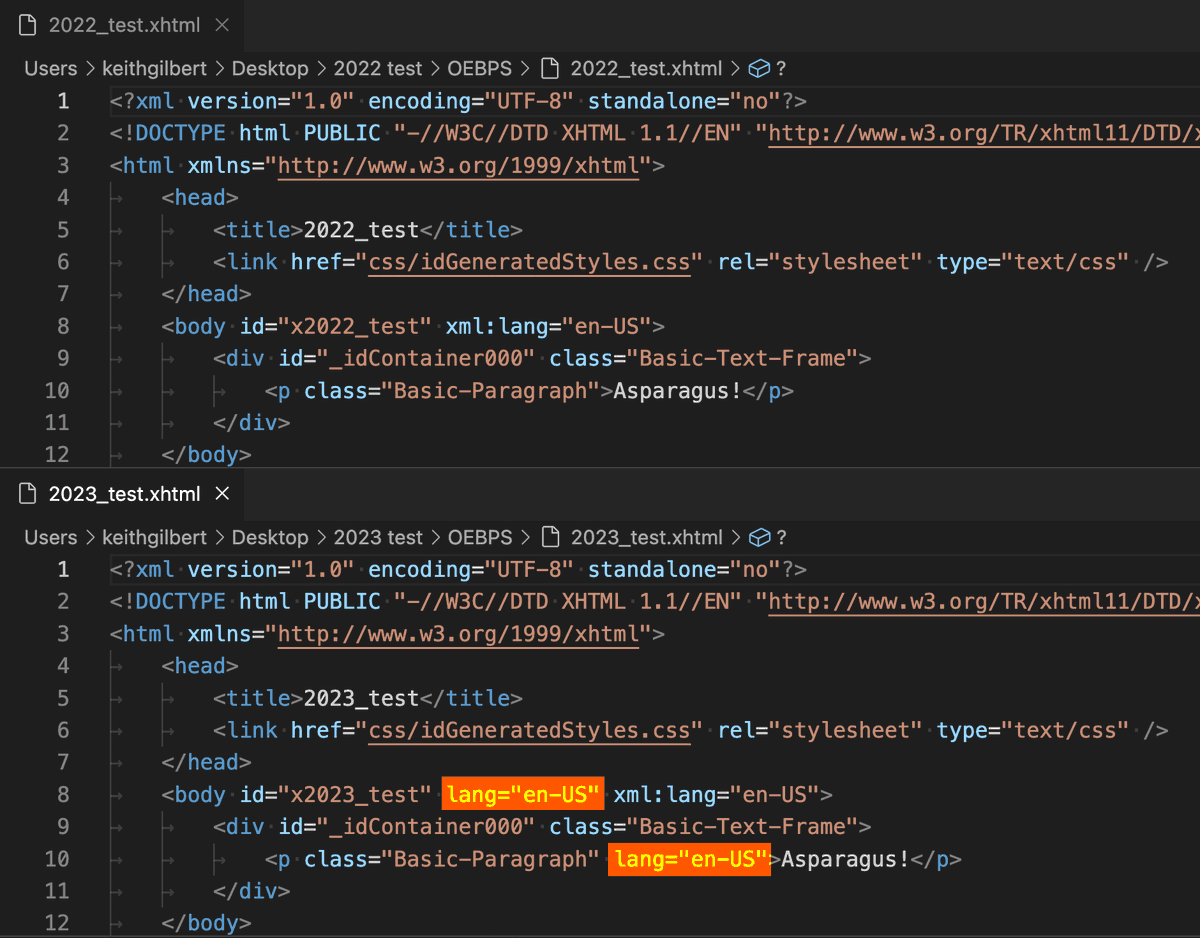Viewport: 1200px width, 938px height.
Task: Click "Basic-Text-Frame" class in top editor
Action: tap(743, 358)
